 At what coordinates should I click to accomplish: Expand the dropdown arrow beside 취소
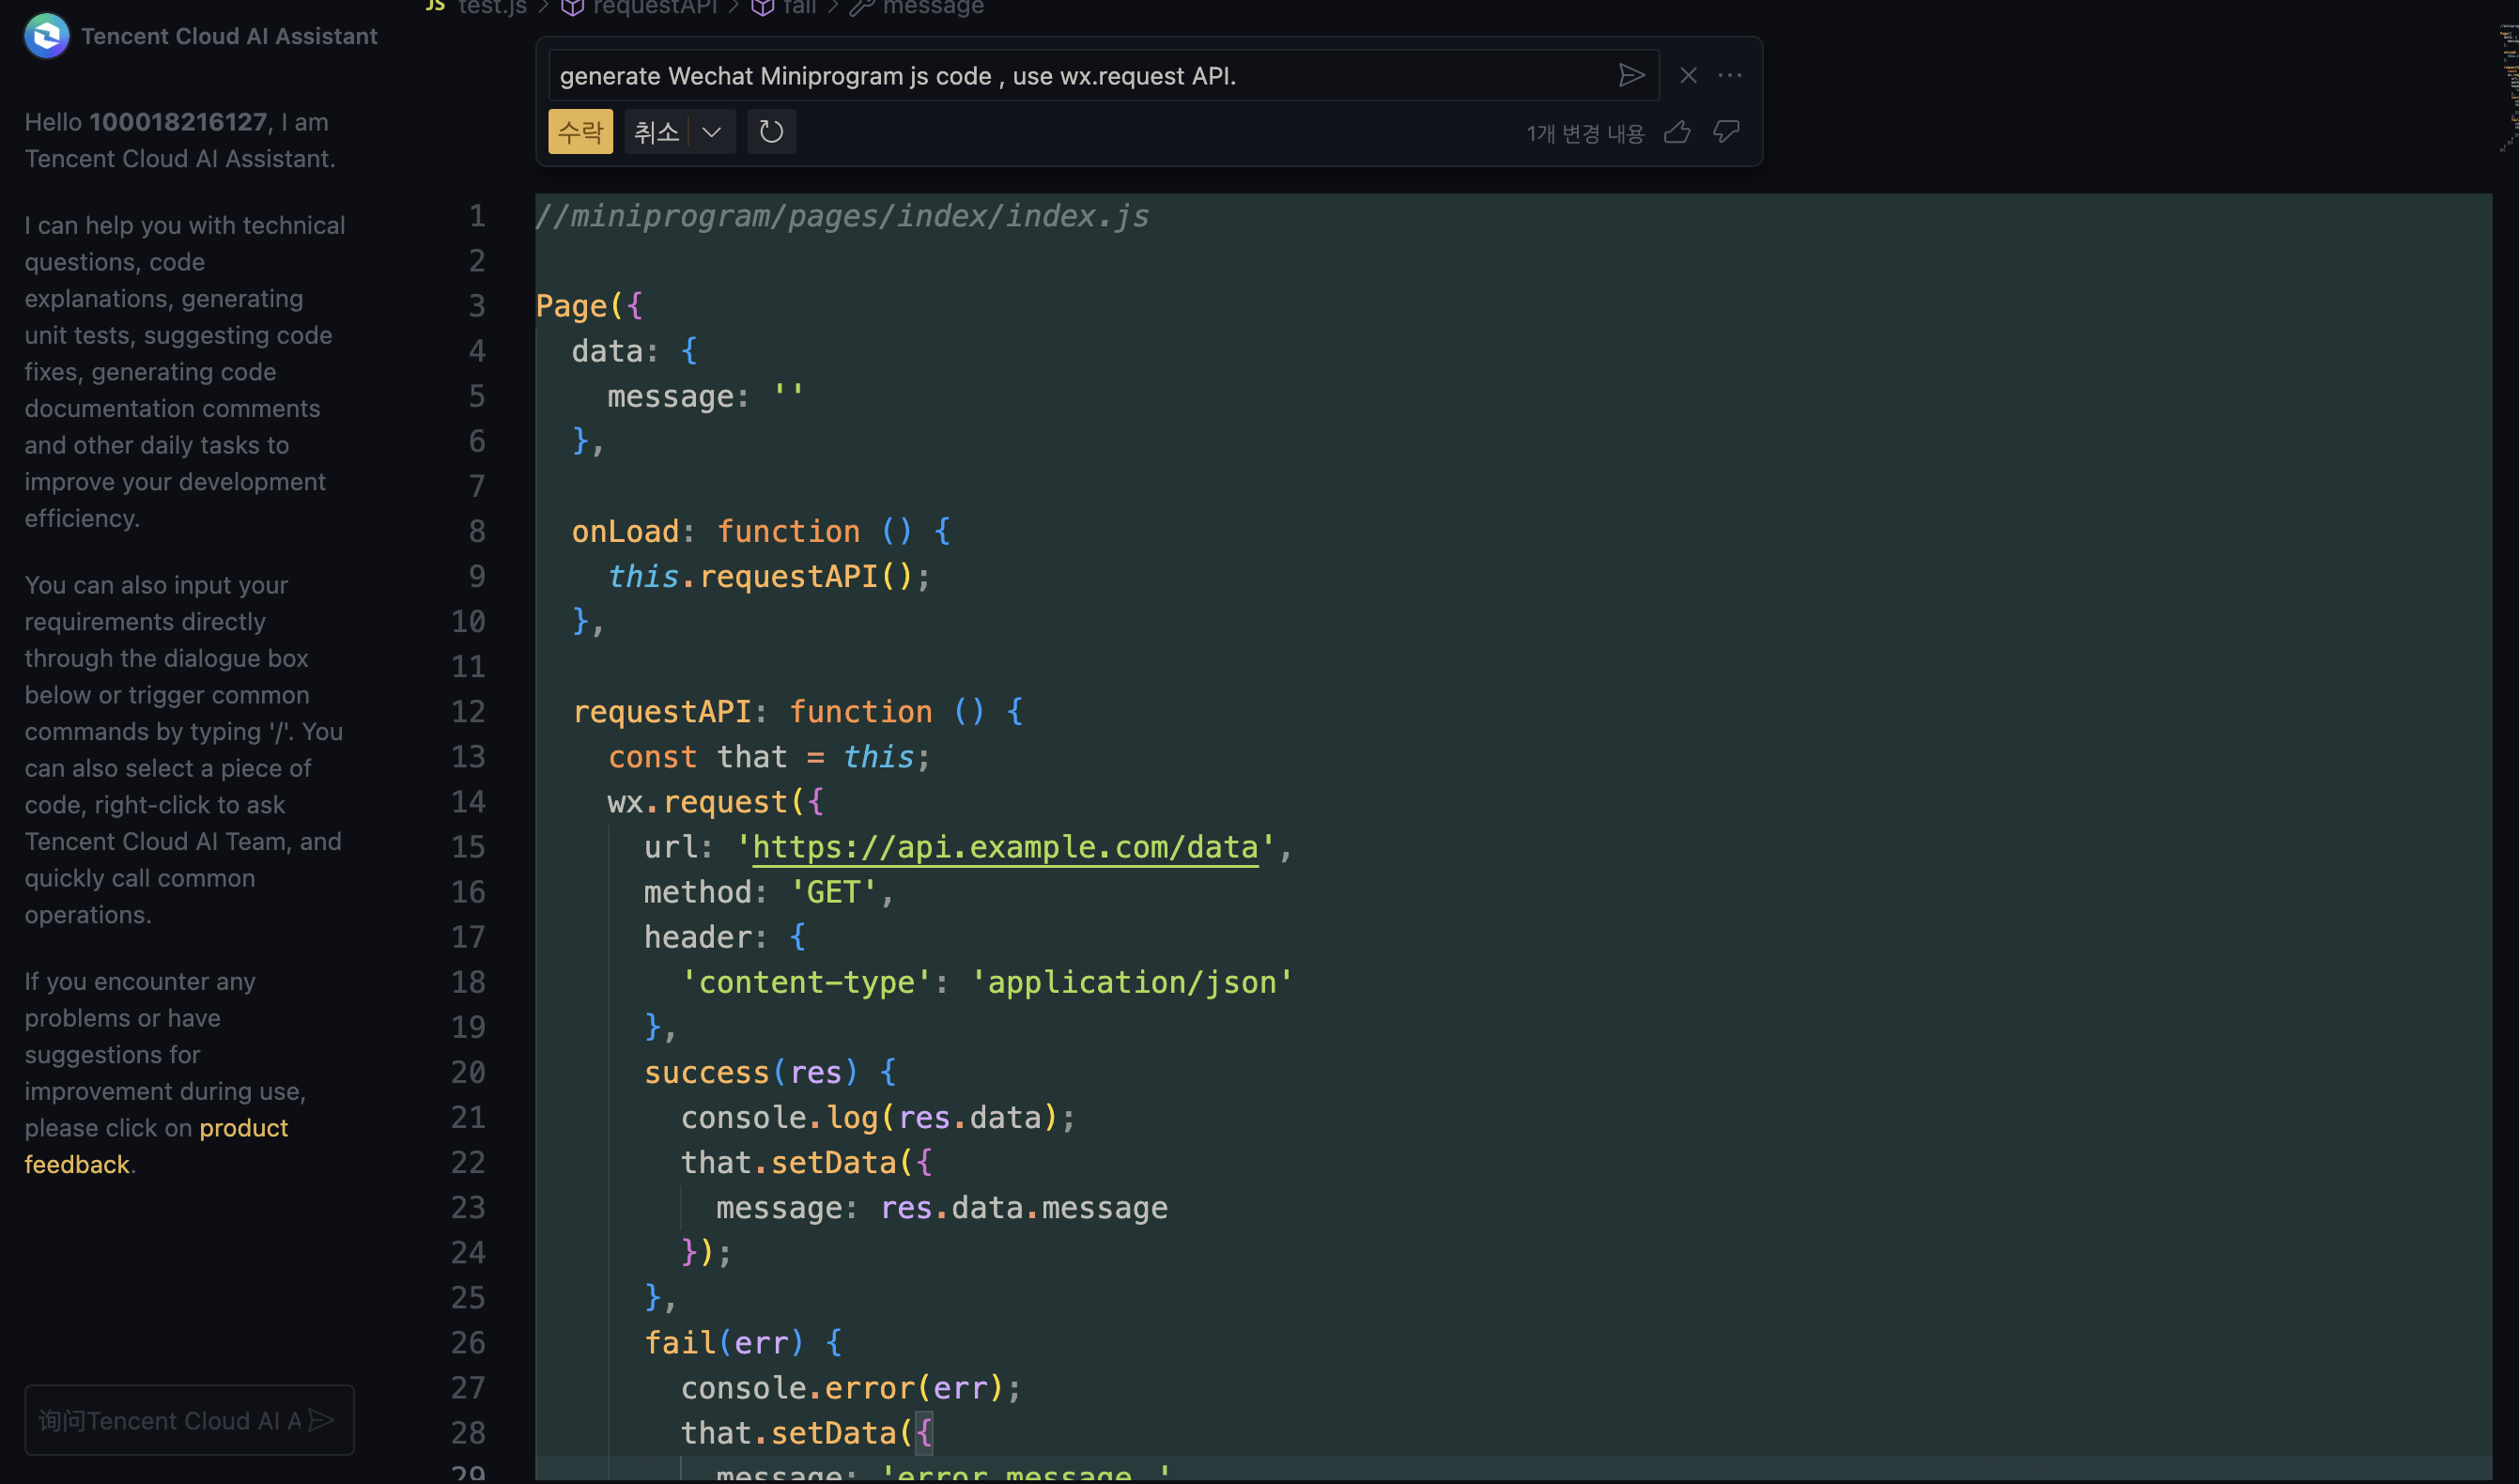712,132
